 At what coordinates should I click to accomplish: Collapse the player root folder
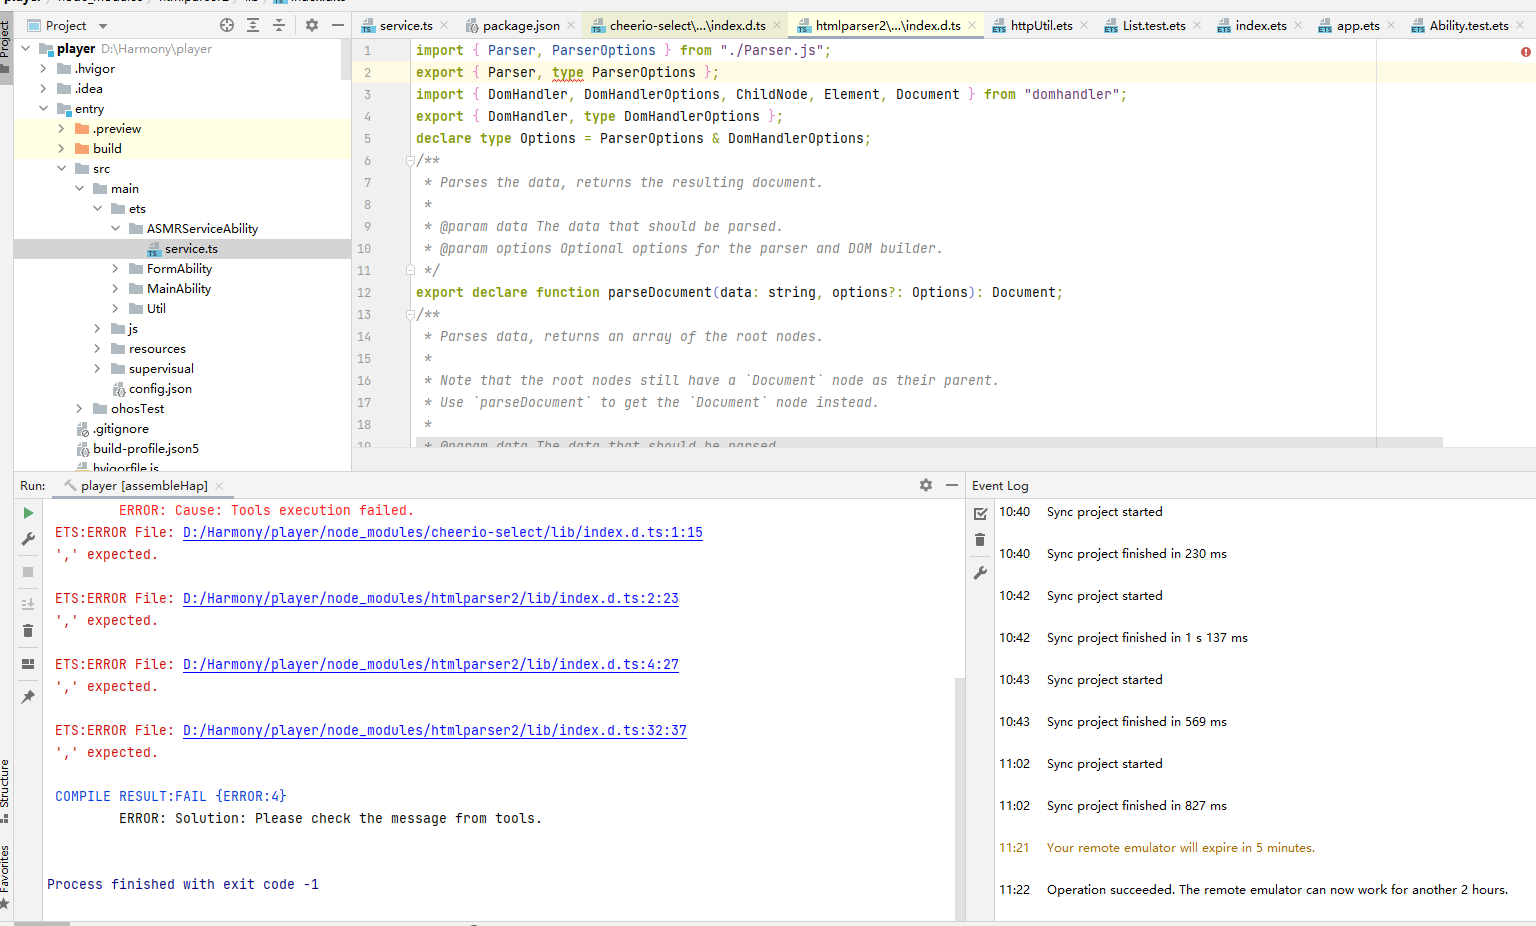pos(25,48)
